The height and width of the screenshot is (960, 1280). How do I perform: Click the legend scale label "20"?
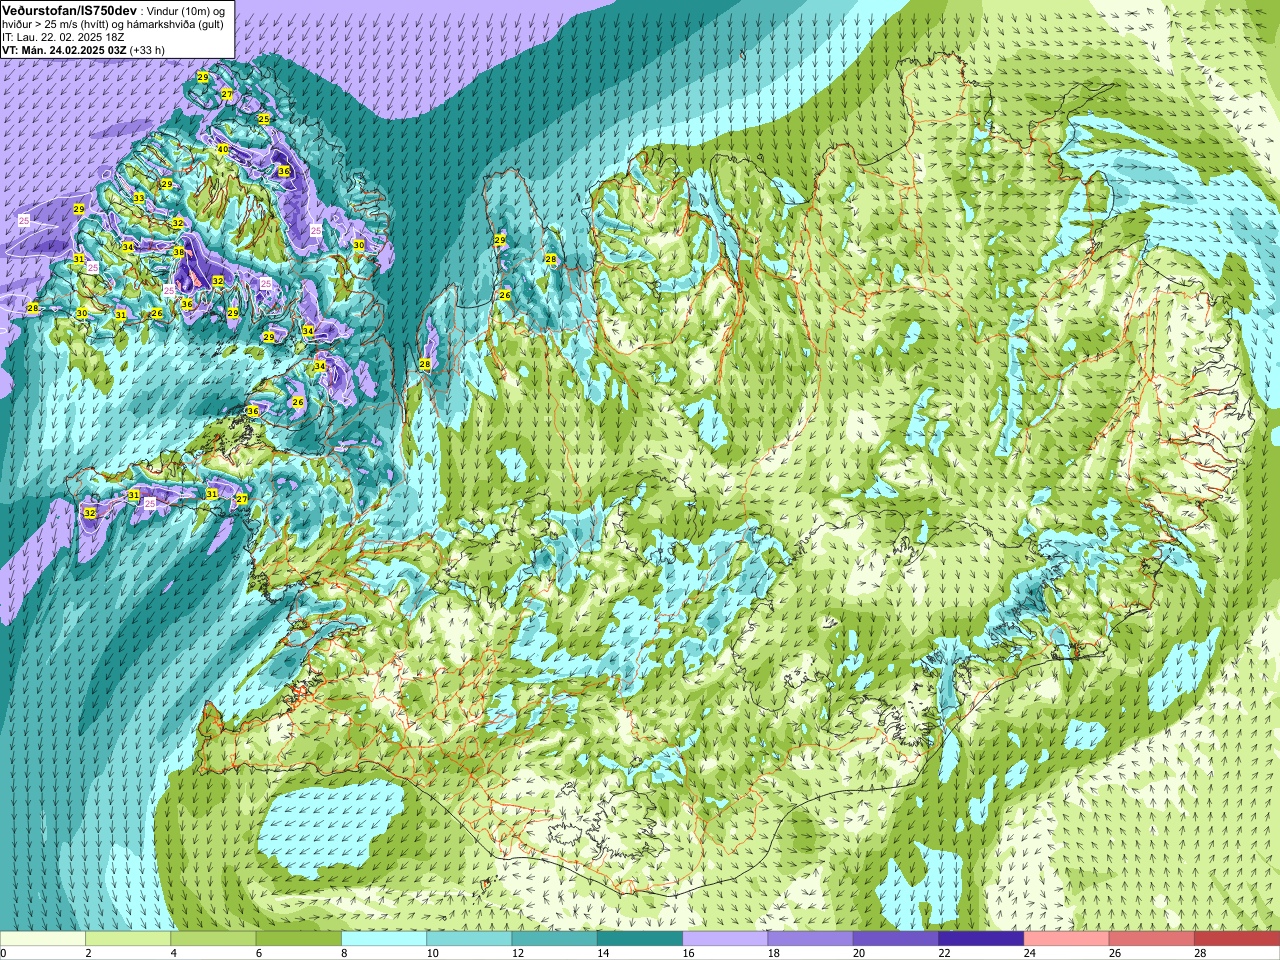click(x=860, y=953)
